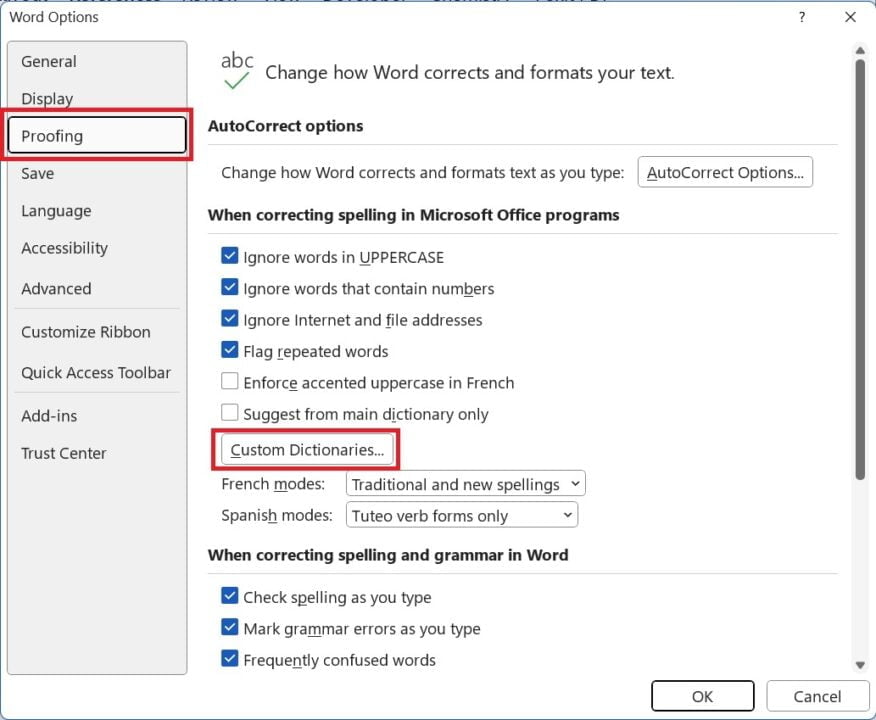Uncheck Ignore words that contain numbers
The image size is (876, 720).
[229, 288]
